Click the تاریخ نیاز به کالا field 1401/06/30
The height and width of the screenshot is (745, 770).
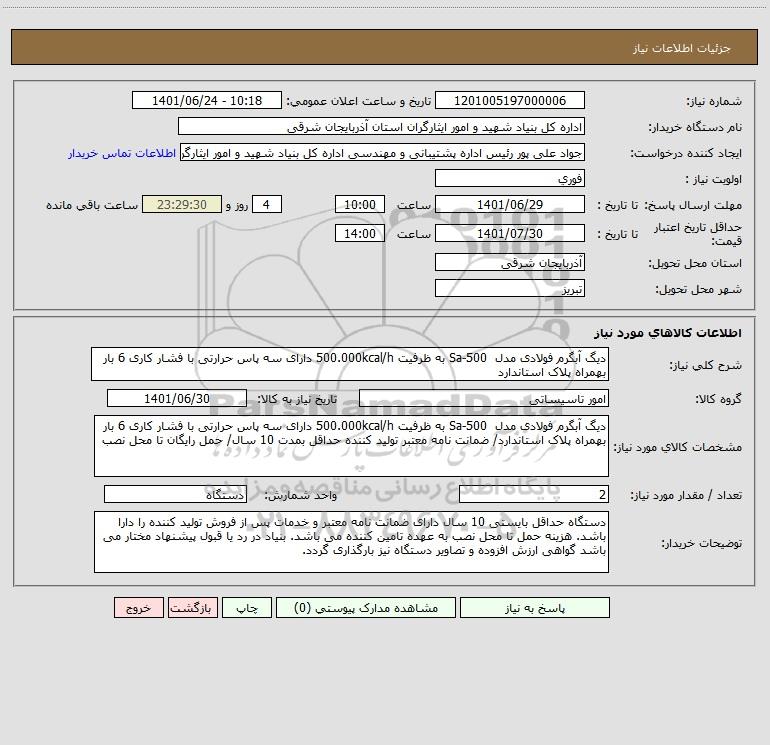click(177, 398)
